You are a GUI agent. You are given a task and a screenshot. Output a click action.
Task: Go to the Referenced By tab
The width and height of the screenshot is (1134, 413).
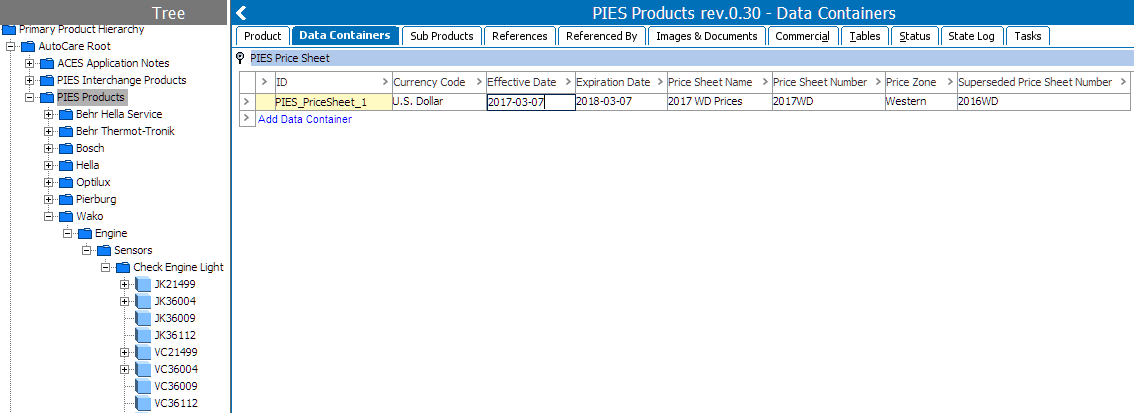(x=602, y=35)
